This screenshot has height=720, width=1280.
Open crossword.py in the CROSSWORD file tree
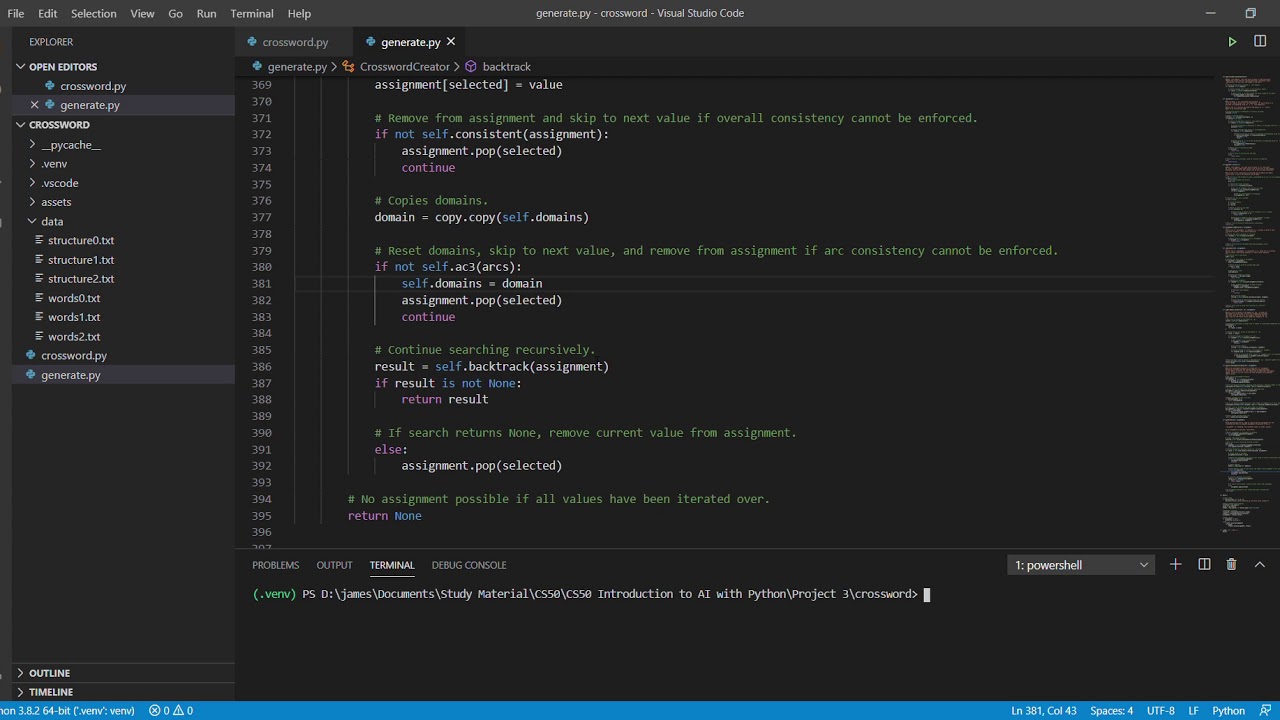pyautogui.click(x=74, y=355)
